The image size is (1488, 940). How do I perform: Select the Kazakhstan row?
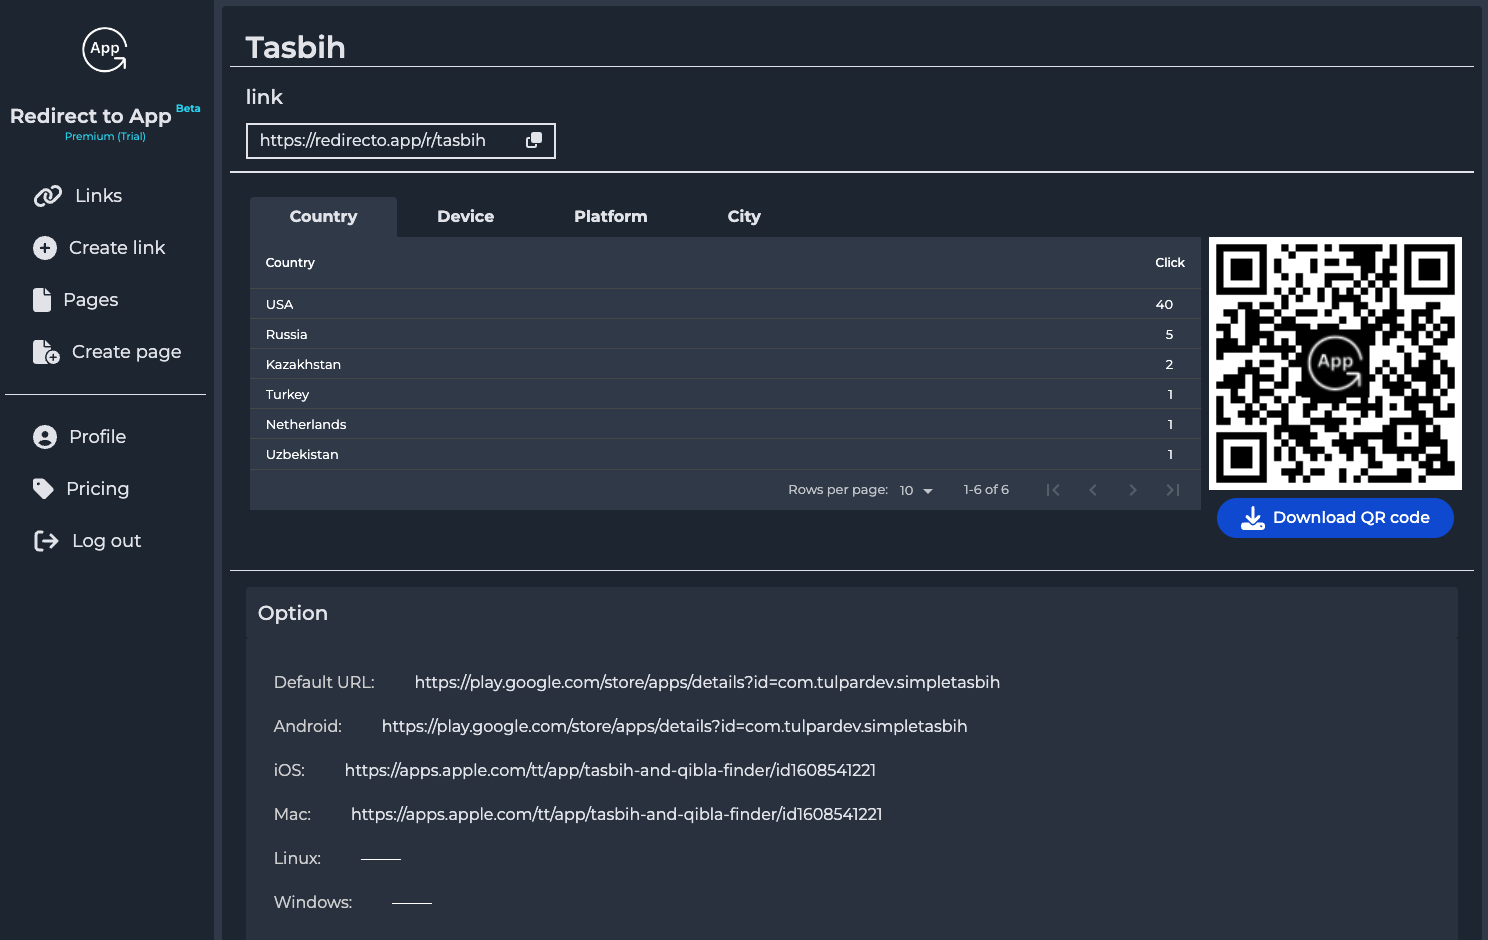click(x=725, y=364)
